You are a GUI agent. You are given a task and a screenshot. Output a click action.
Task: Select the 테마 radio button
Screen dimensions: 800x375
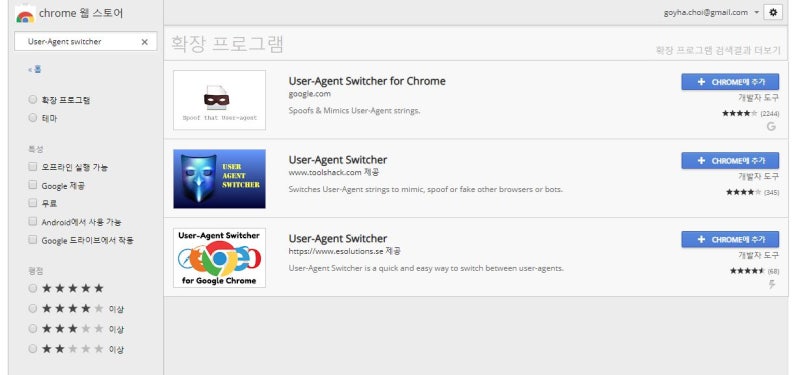pos(33,118)
